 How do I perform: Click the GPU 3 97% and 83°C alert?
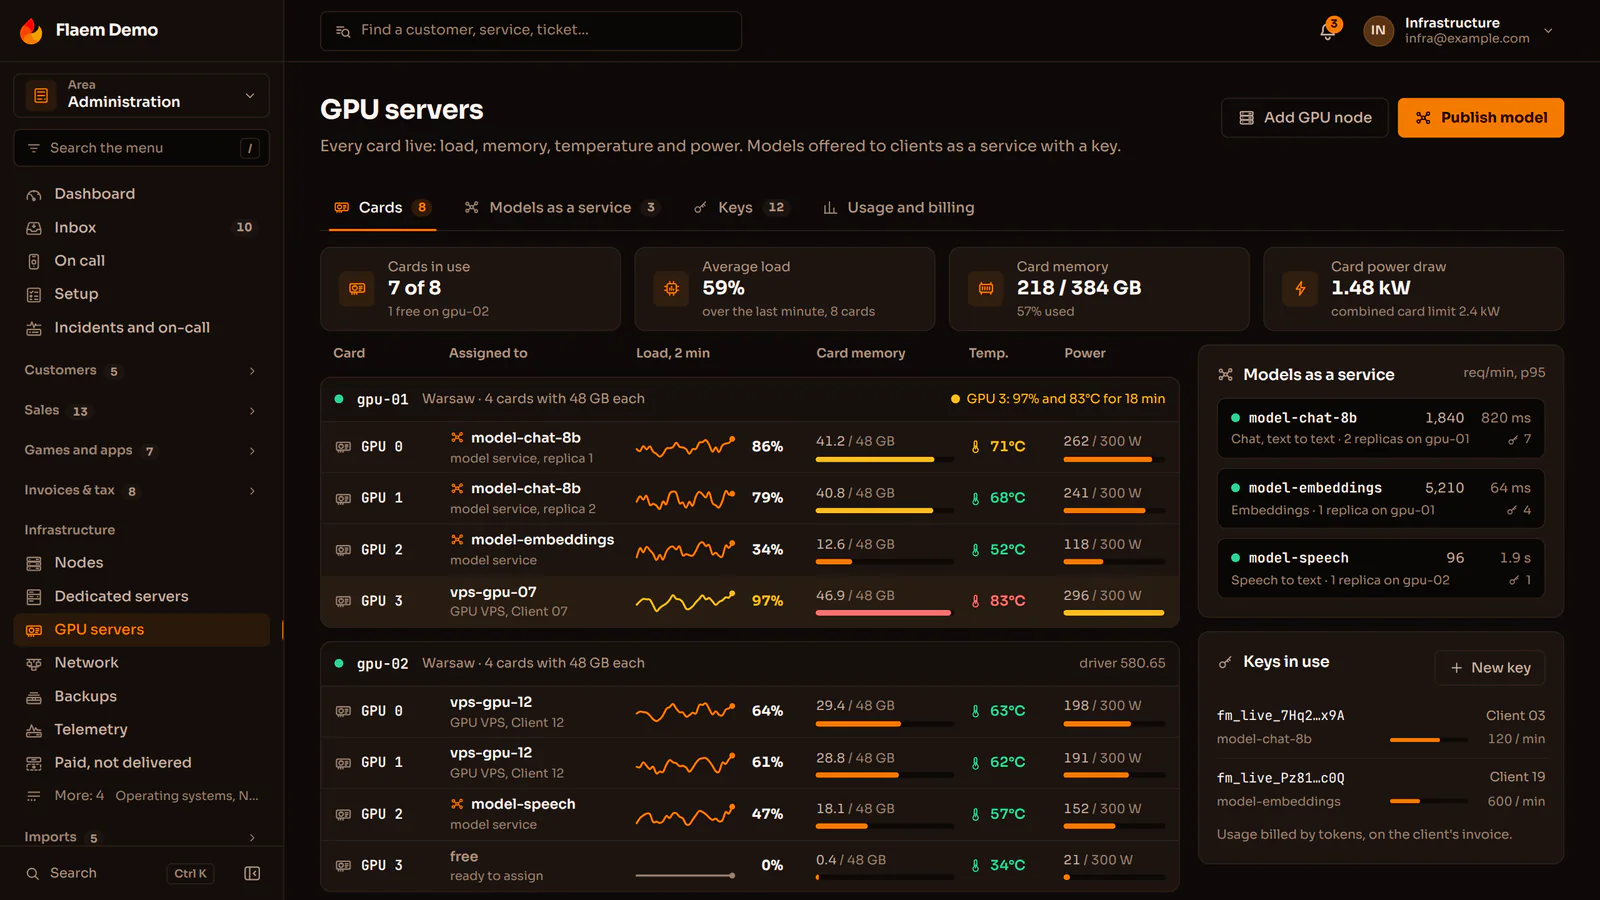1058,399
